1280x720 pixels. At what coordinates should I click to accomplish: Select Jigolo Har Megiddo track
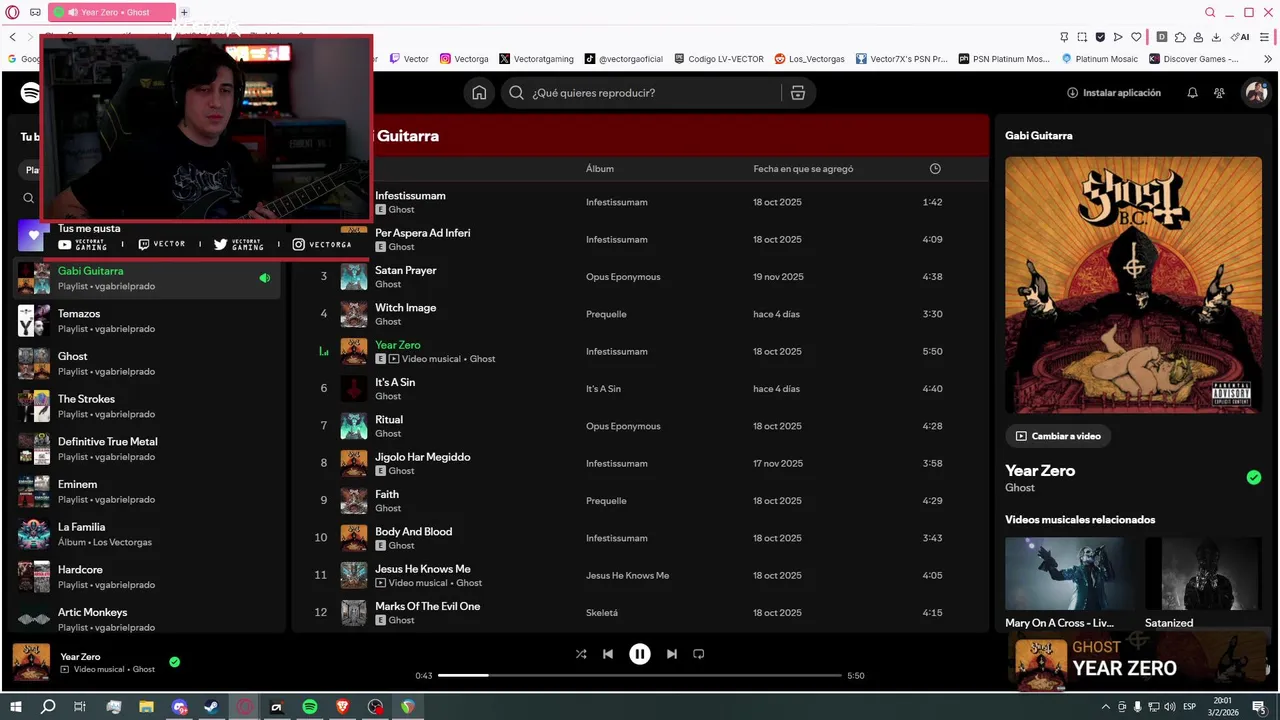pos(640,463)
